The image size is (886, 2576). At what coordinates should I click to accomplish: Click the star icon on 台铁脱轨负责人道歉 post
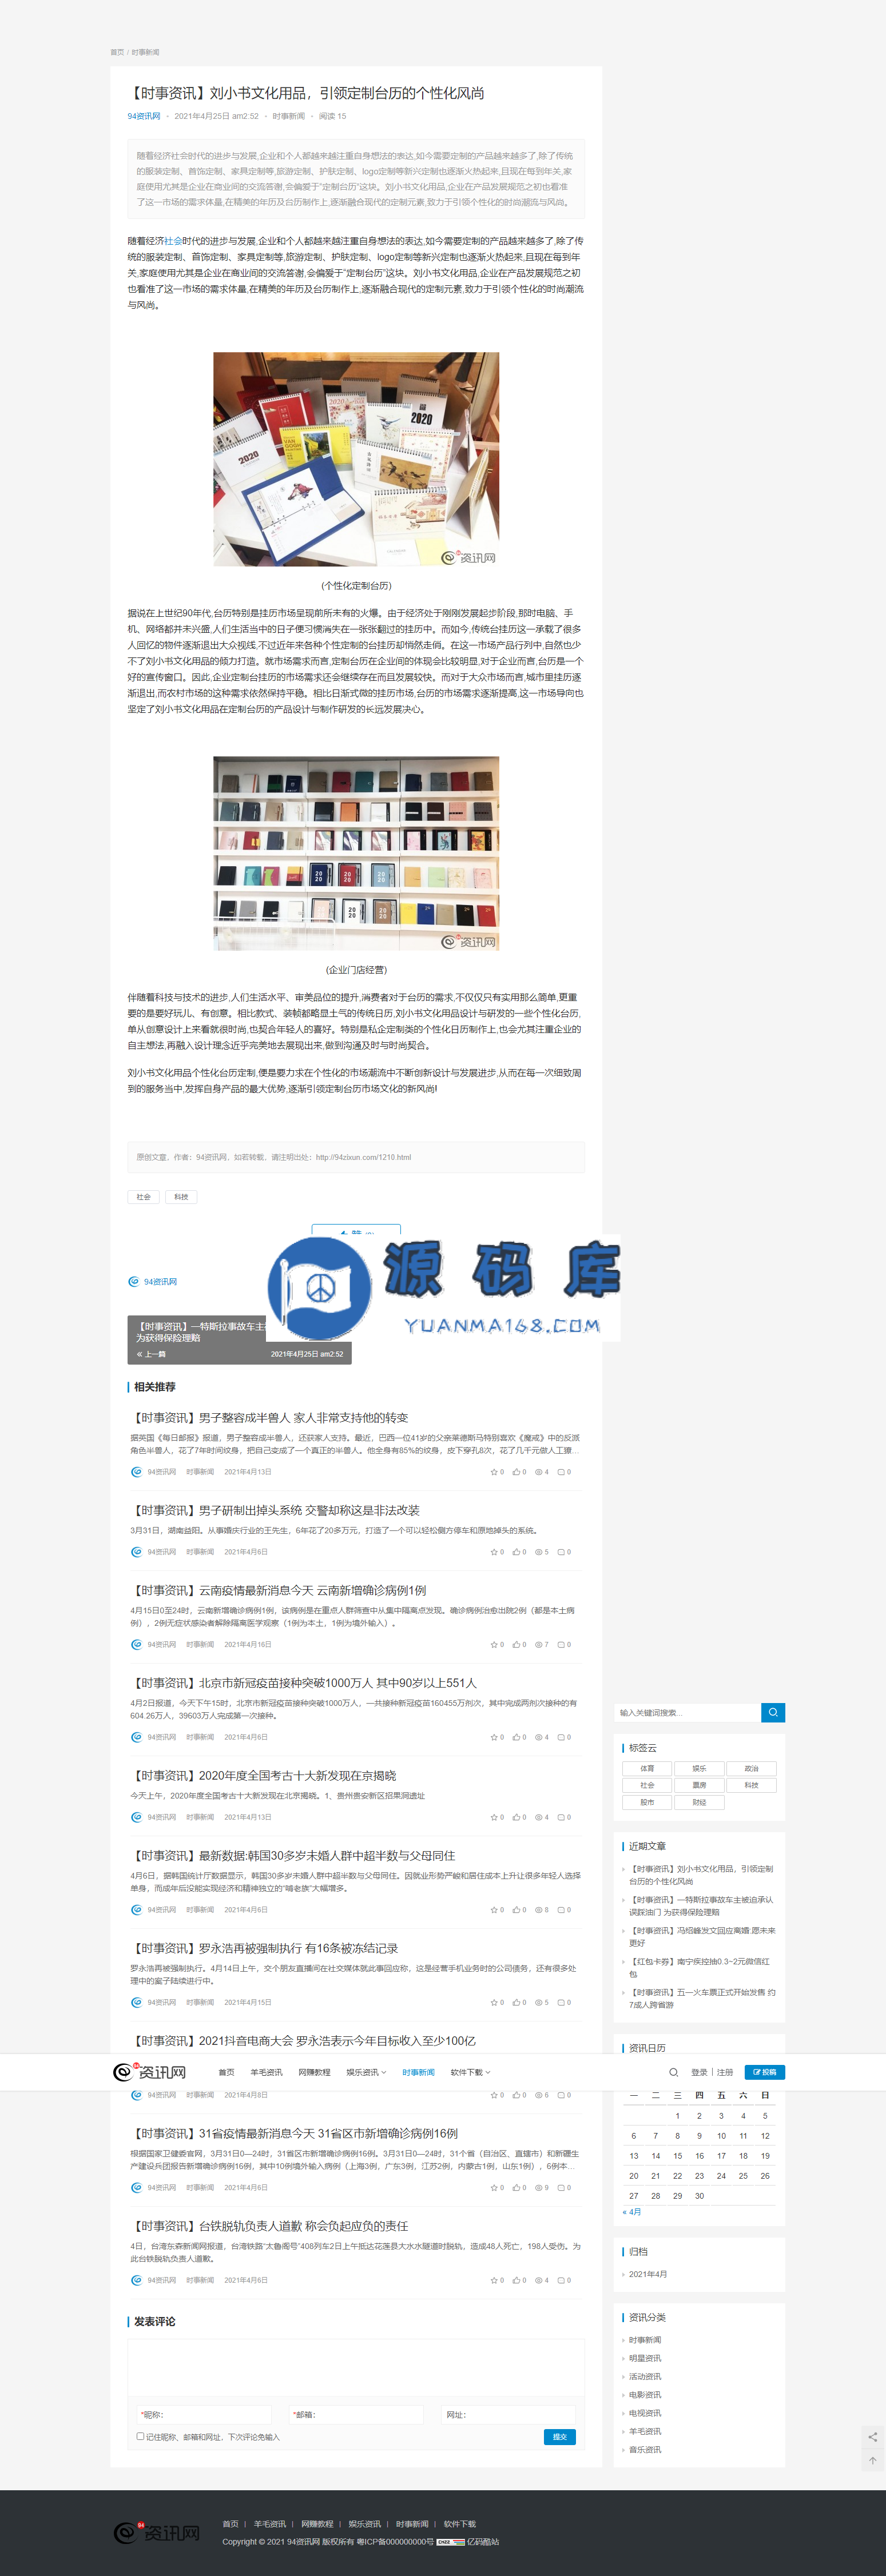pos(493,2280)
